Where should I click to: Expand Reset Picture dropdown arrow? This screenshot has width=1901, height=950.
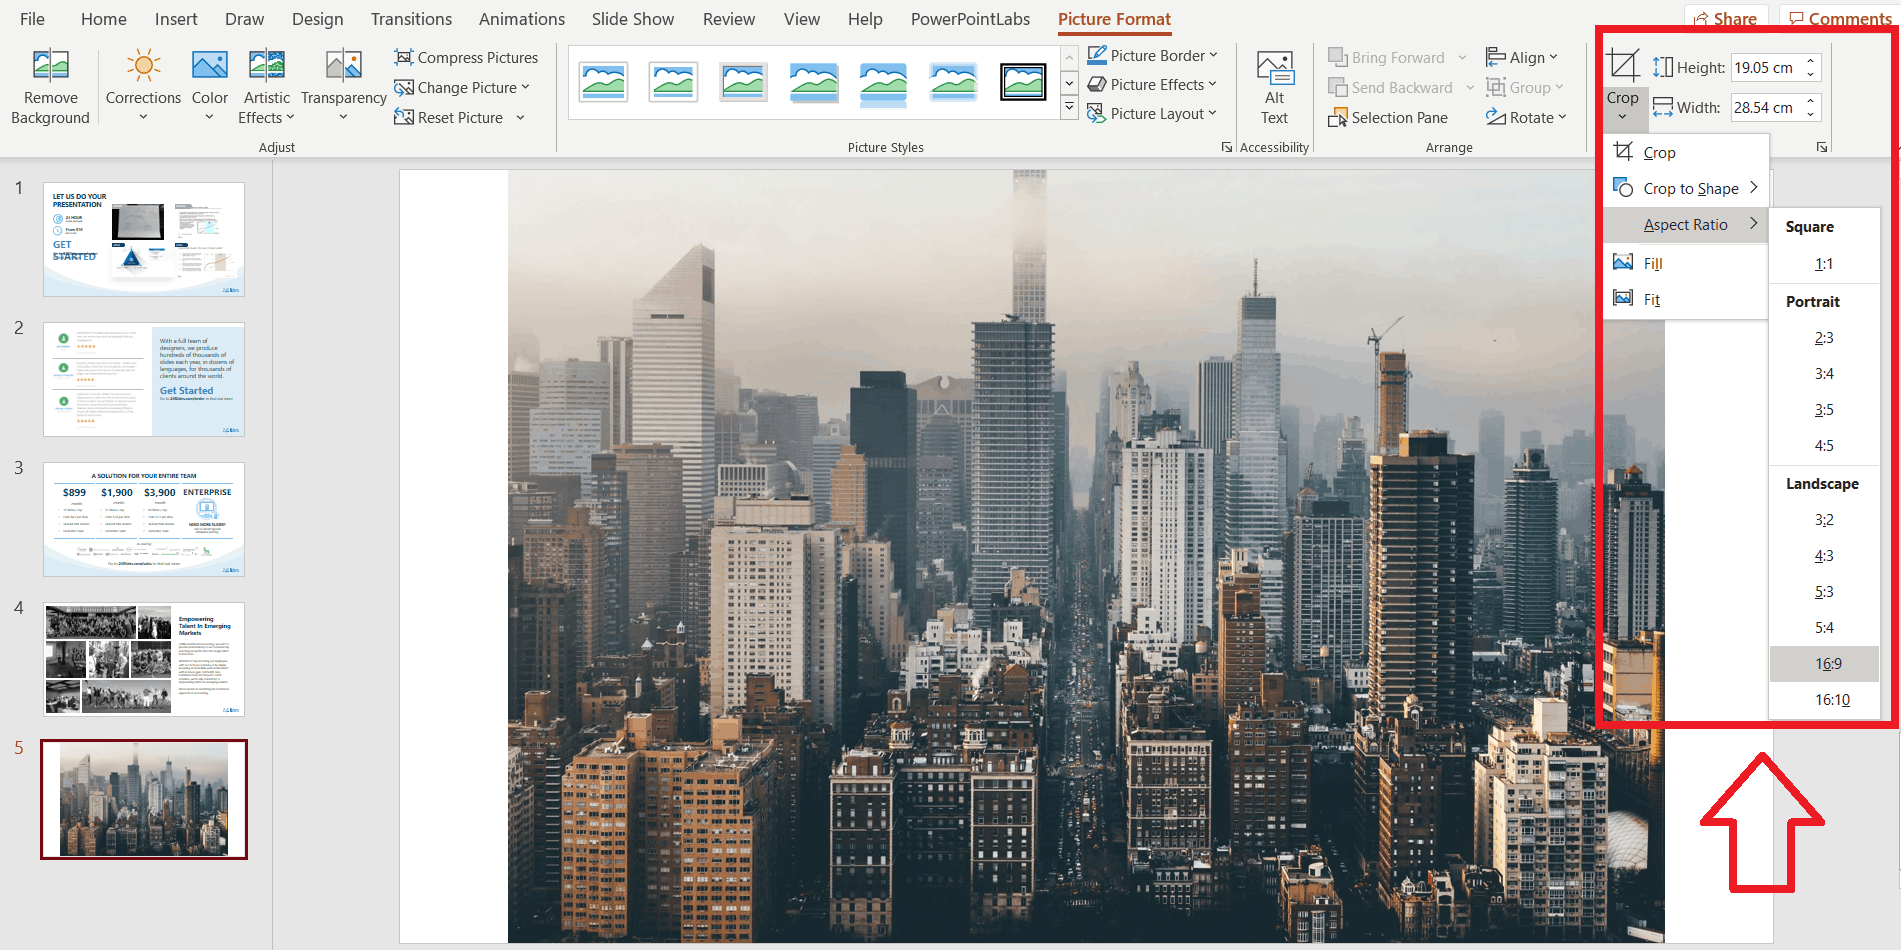(x=520, y=117)
